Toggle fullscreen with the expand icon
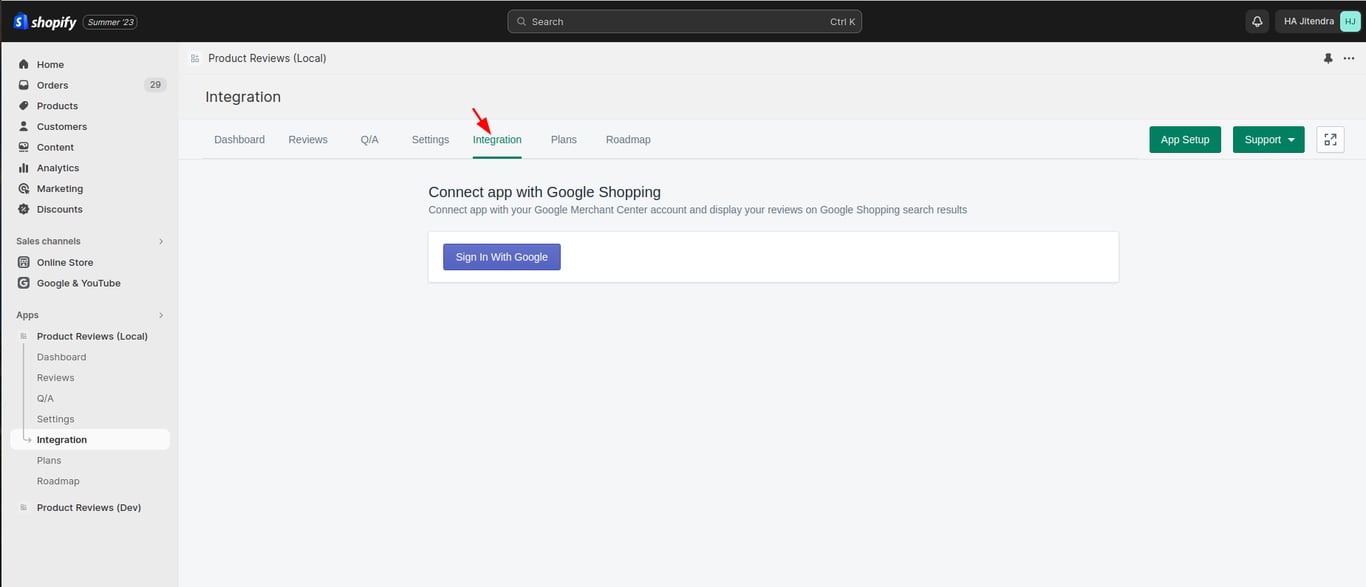Viewport: 1366px width, 587px height. 1330,140
